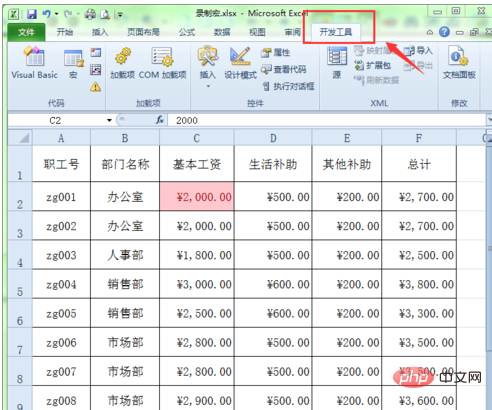Select highlighted cell C2 ¥2,000.00
The height and width of the screenshot is (410, 492).
[x=197, y=196]
